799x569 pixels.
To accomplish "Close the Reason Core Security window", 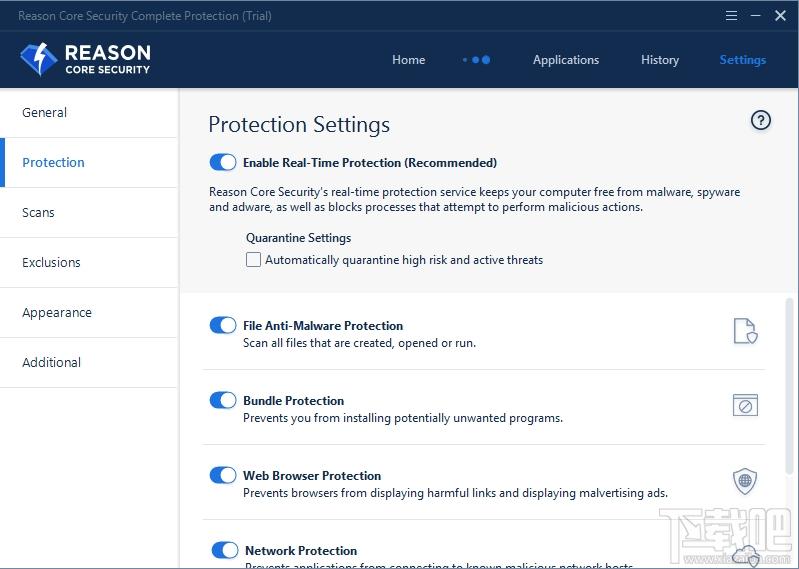I will [x=780, y=16].
